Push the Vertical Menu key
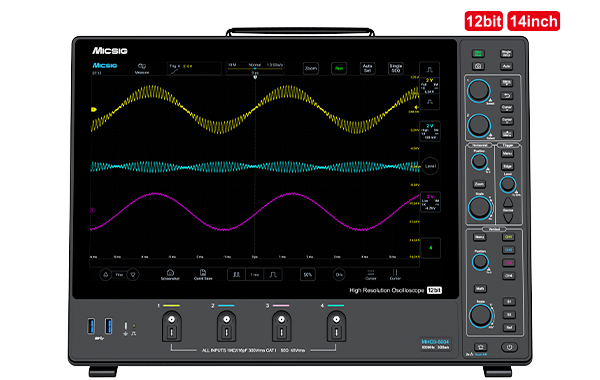Viewport: 600px width, 380px height. (479, 237)
